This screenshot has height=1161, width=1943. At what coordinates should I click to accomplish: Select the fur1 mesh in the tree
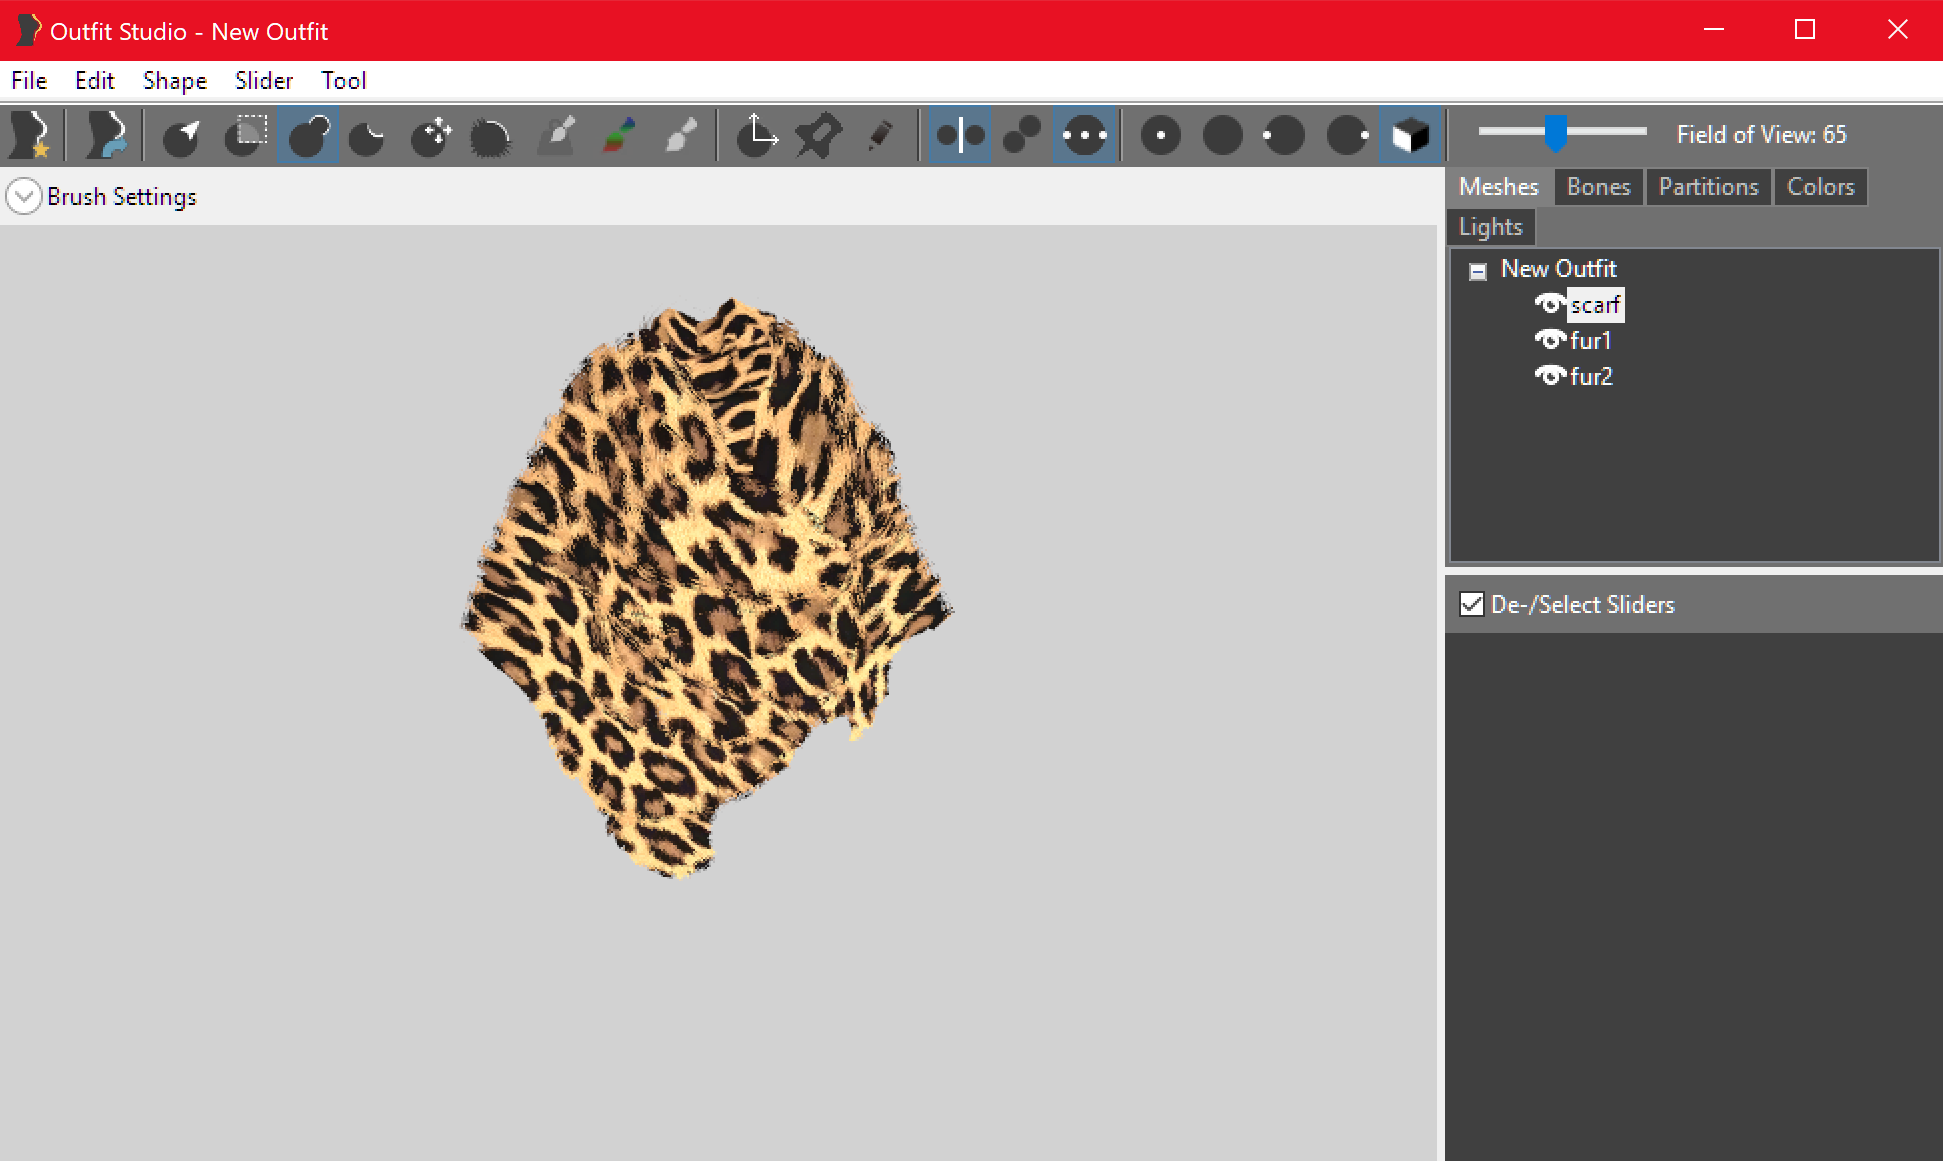tap(1590, 341)
